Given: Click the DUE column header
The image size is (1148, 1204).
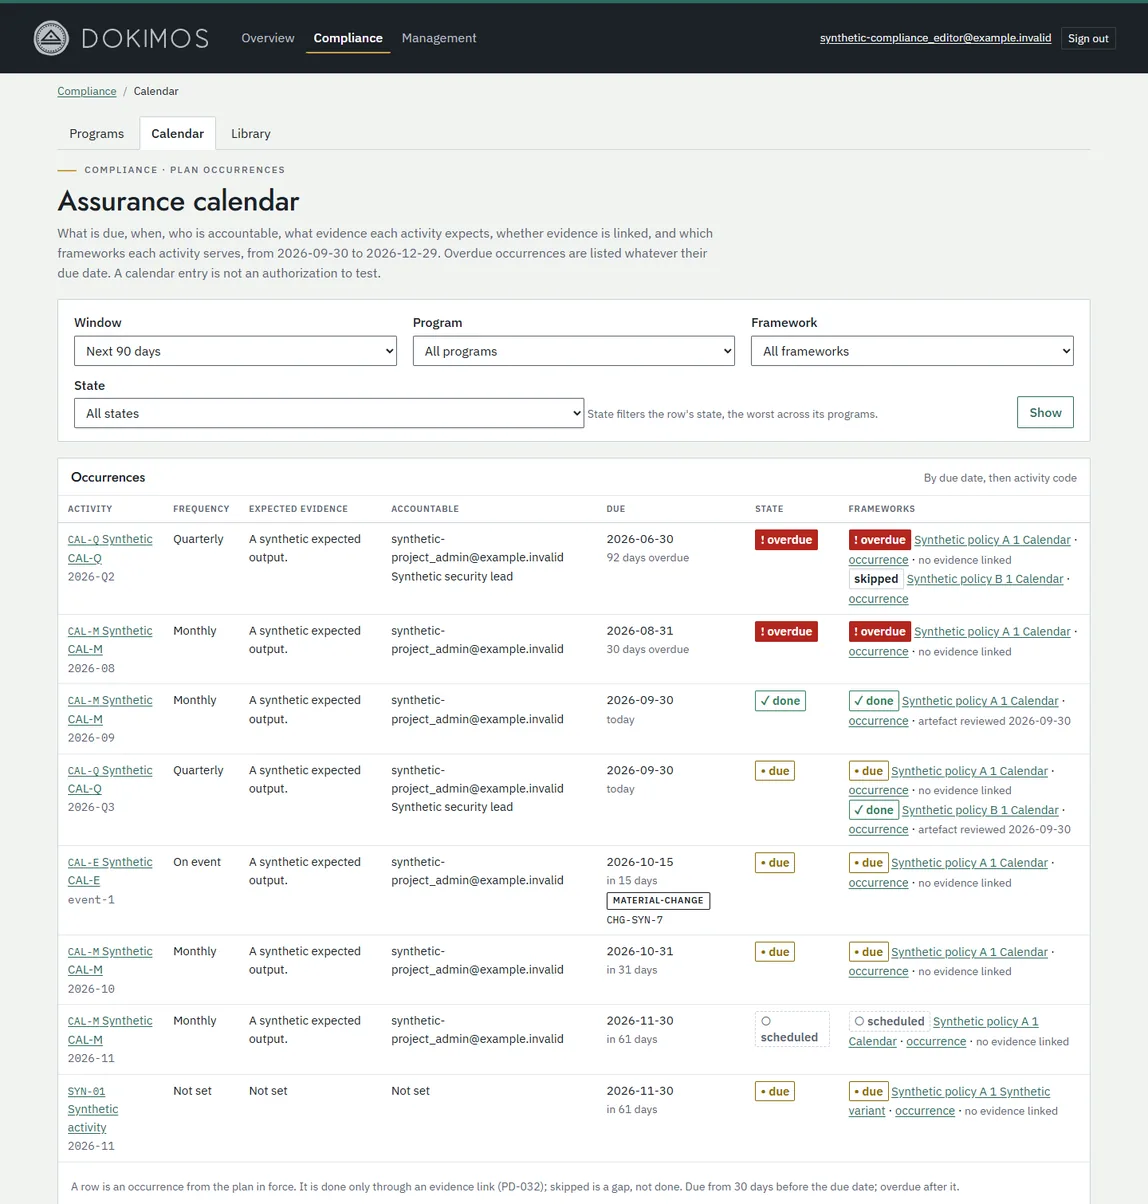Looking at the screenshot, I should [x=616, y=509].
